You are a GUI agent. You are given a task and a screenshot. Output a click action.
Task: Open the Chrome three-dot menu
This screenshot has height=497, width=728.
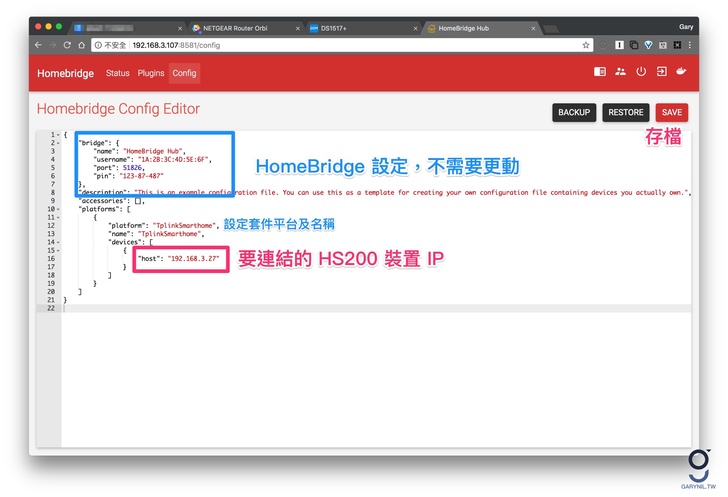pyautogui.click(x=689, y=45)
